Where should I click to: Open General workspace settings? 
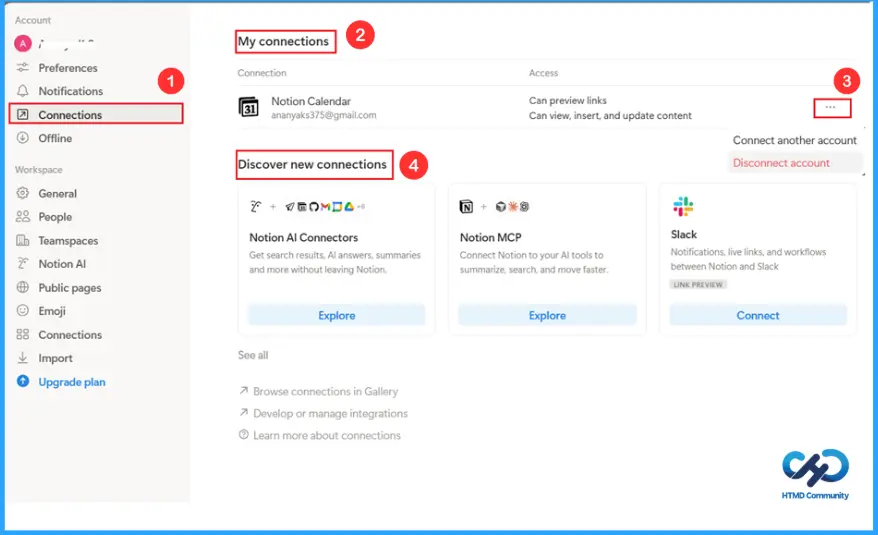[x=57, y=193]
